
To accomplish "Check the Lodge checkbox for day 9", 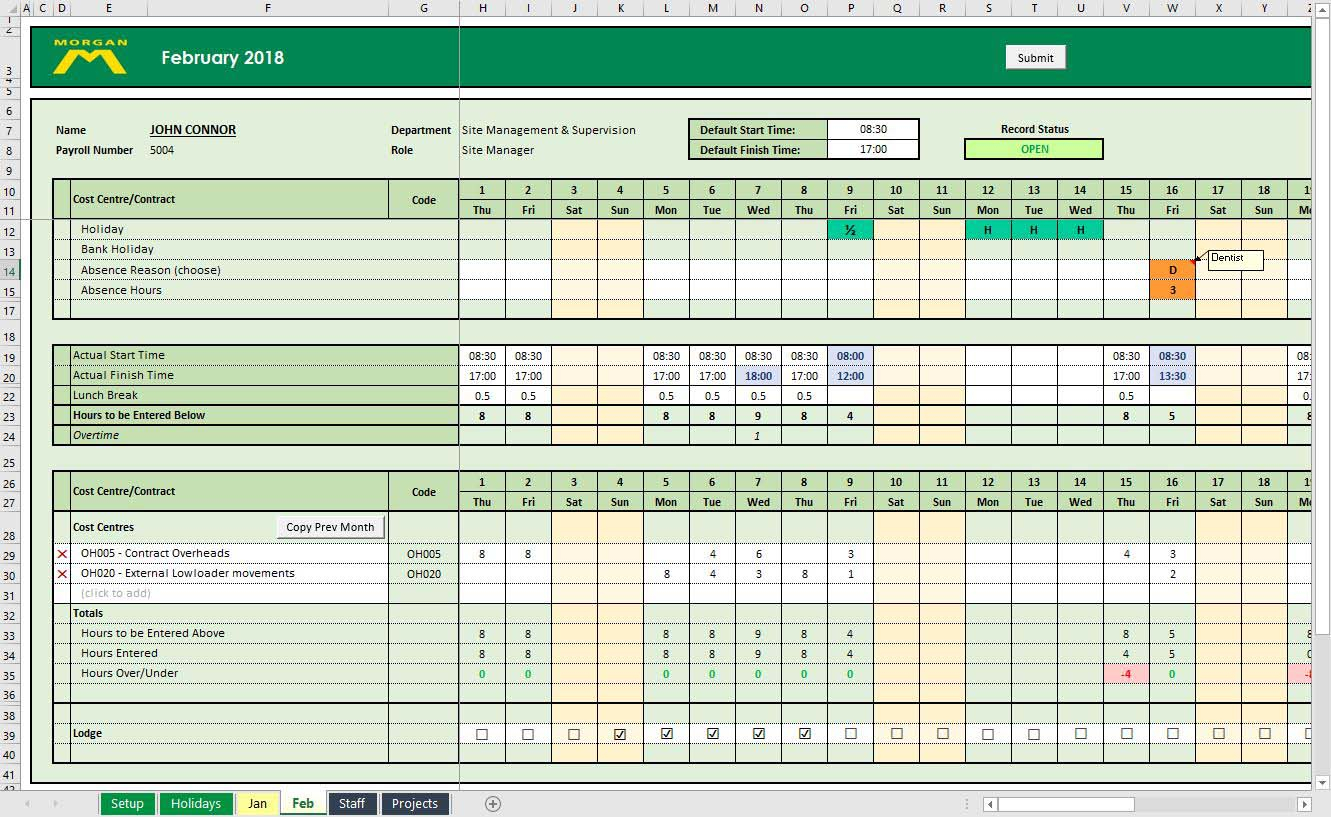I will (x=851, y=734).
